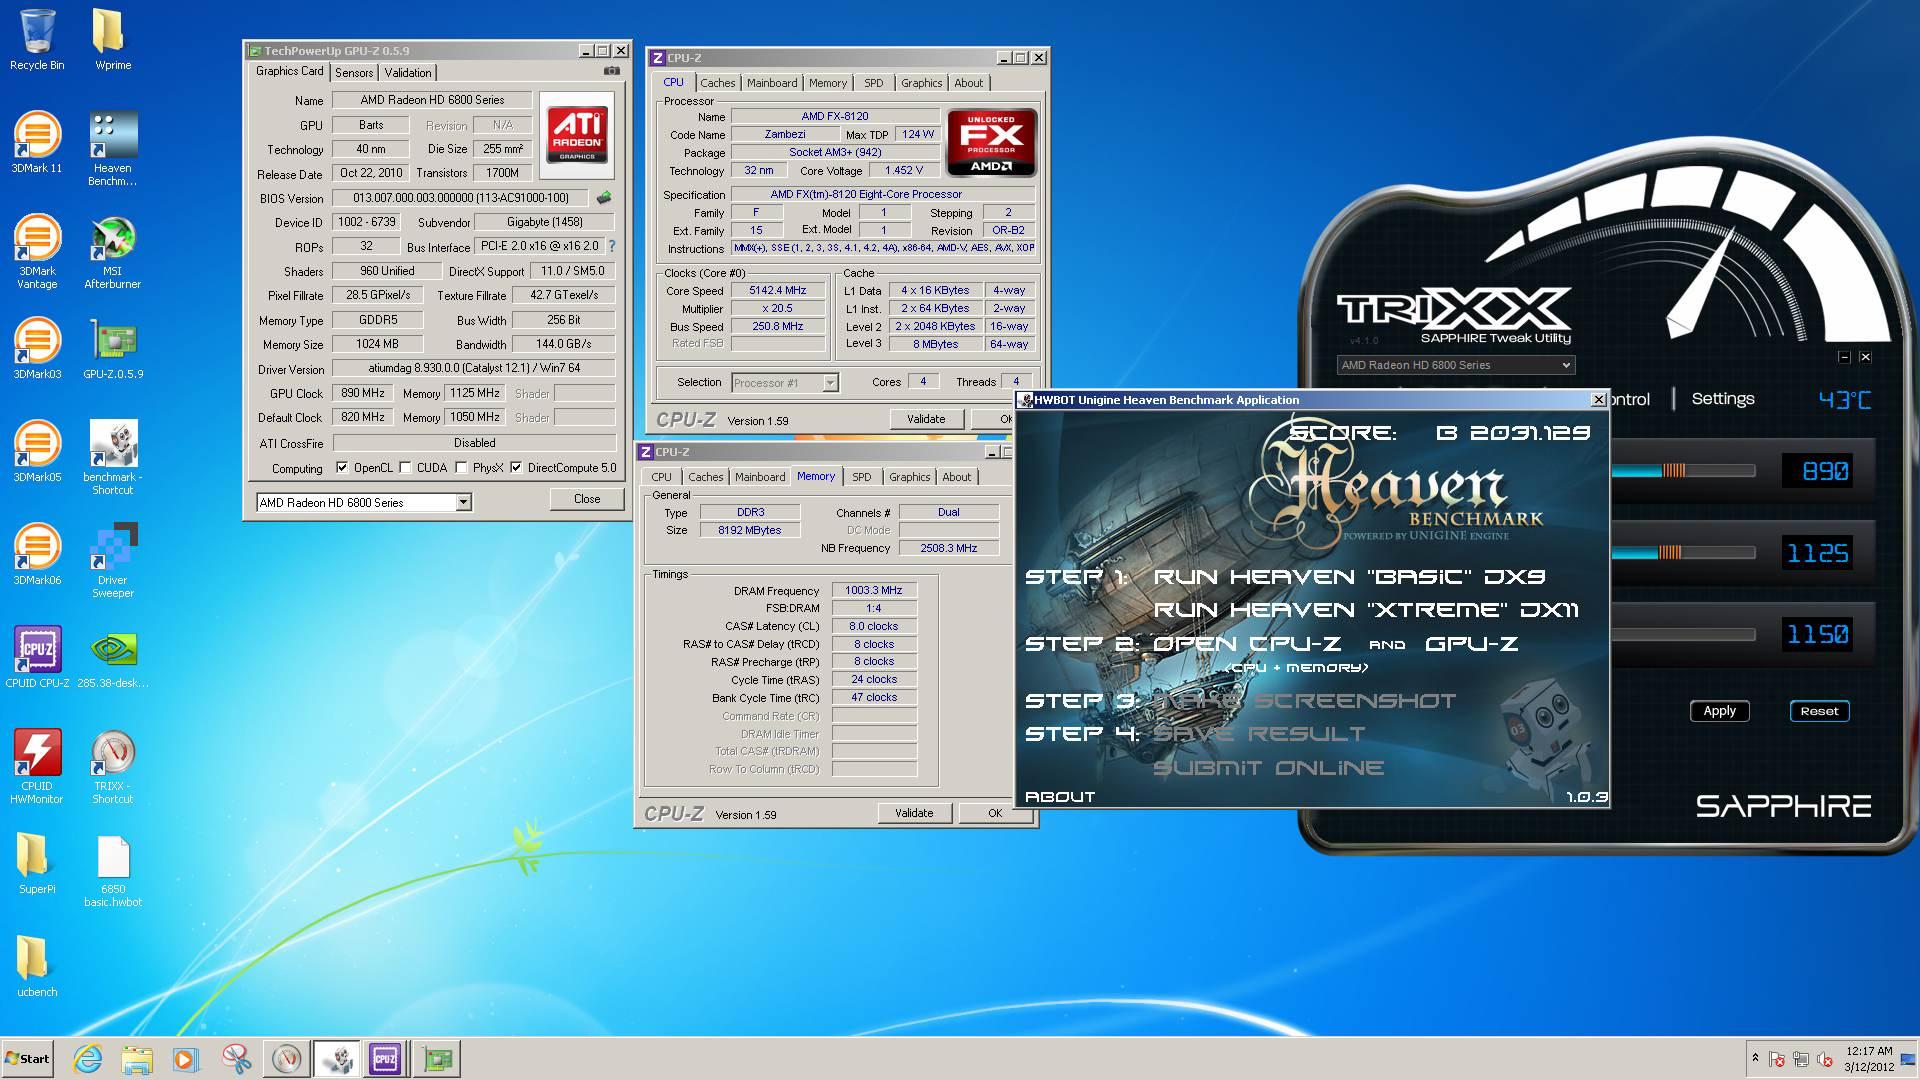Click the taskbar clock showing 12:17 AM
The width and height of the screenshot is (1920, 1080).
click(x=1869, y=1059)
